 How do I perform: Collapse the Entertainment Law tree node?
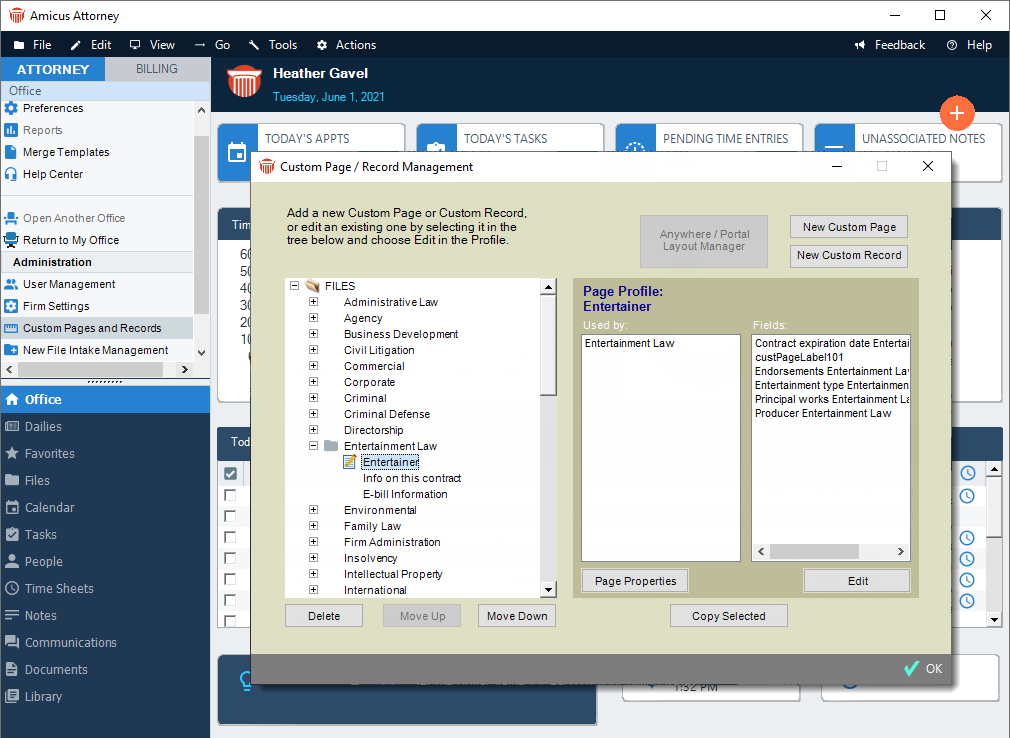[x=313, y=446]
